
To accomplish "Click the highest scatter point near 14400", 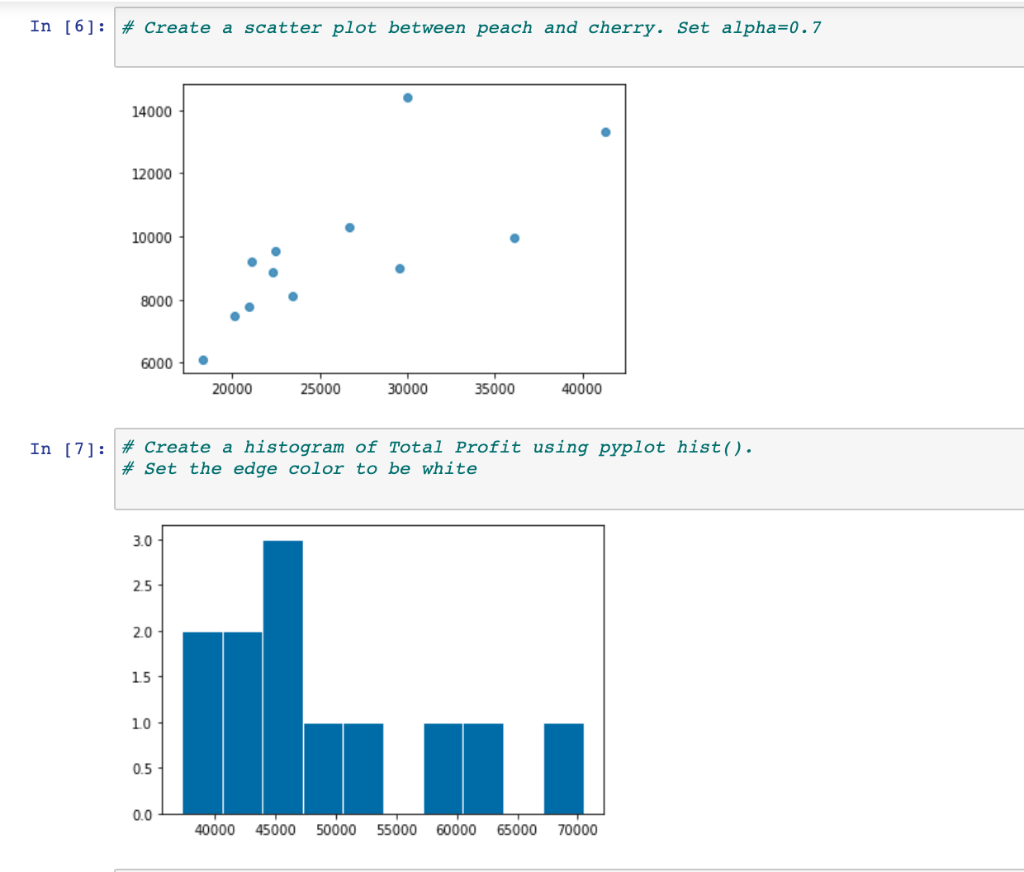I will tap(407, 97).
